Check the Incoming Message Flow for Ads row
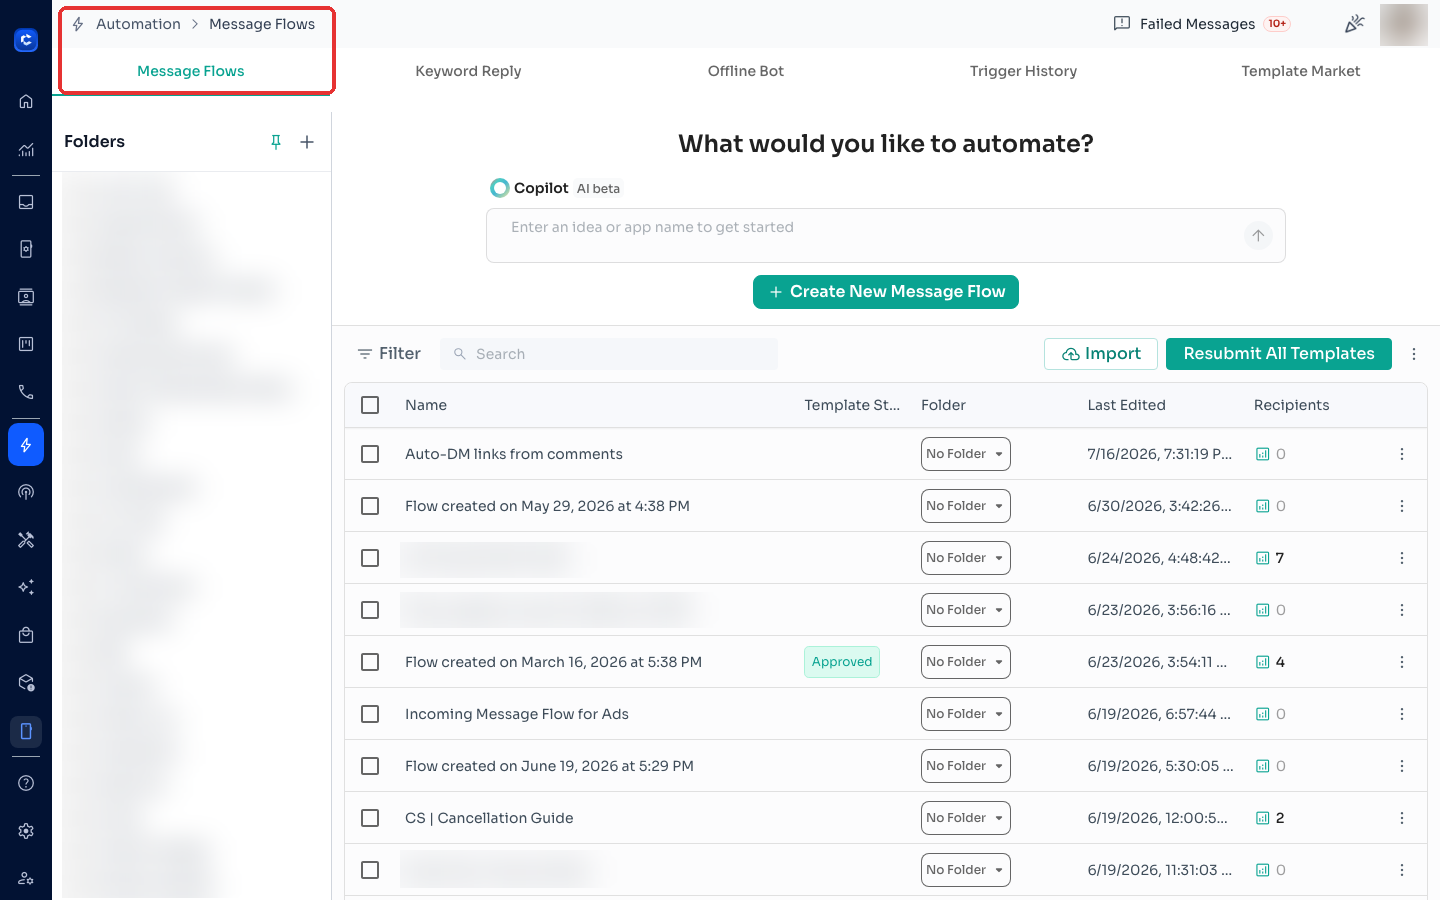Viewport: 1440px width, 900px height. click(x=370, y=714)
